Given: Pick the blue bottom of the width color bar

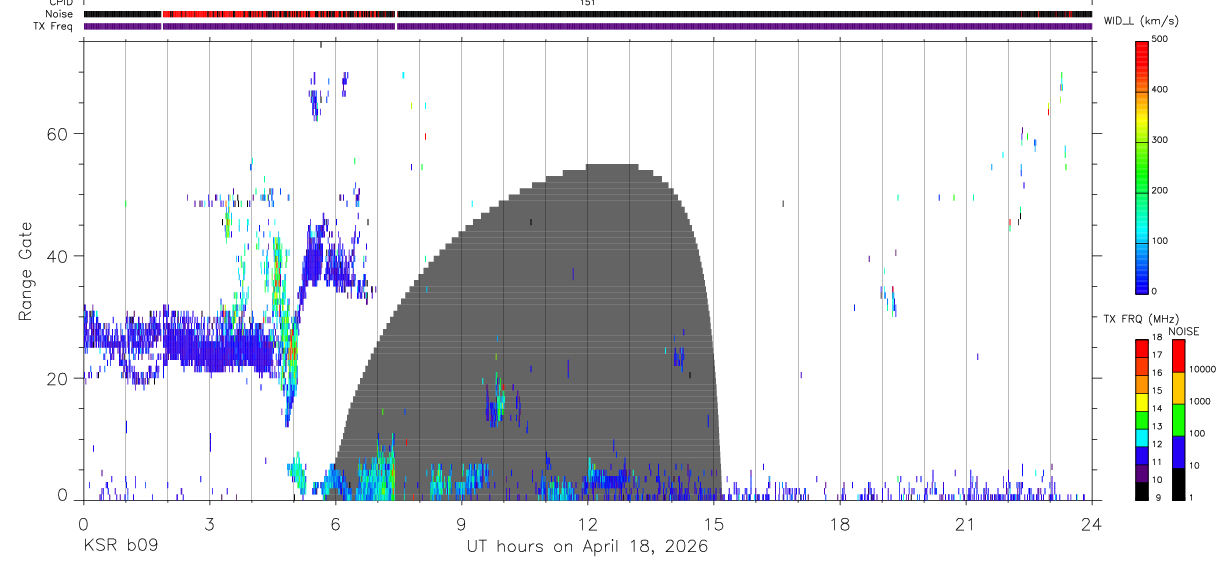Looking at the screenshot, I should tap(1143, 280).
